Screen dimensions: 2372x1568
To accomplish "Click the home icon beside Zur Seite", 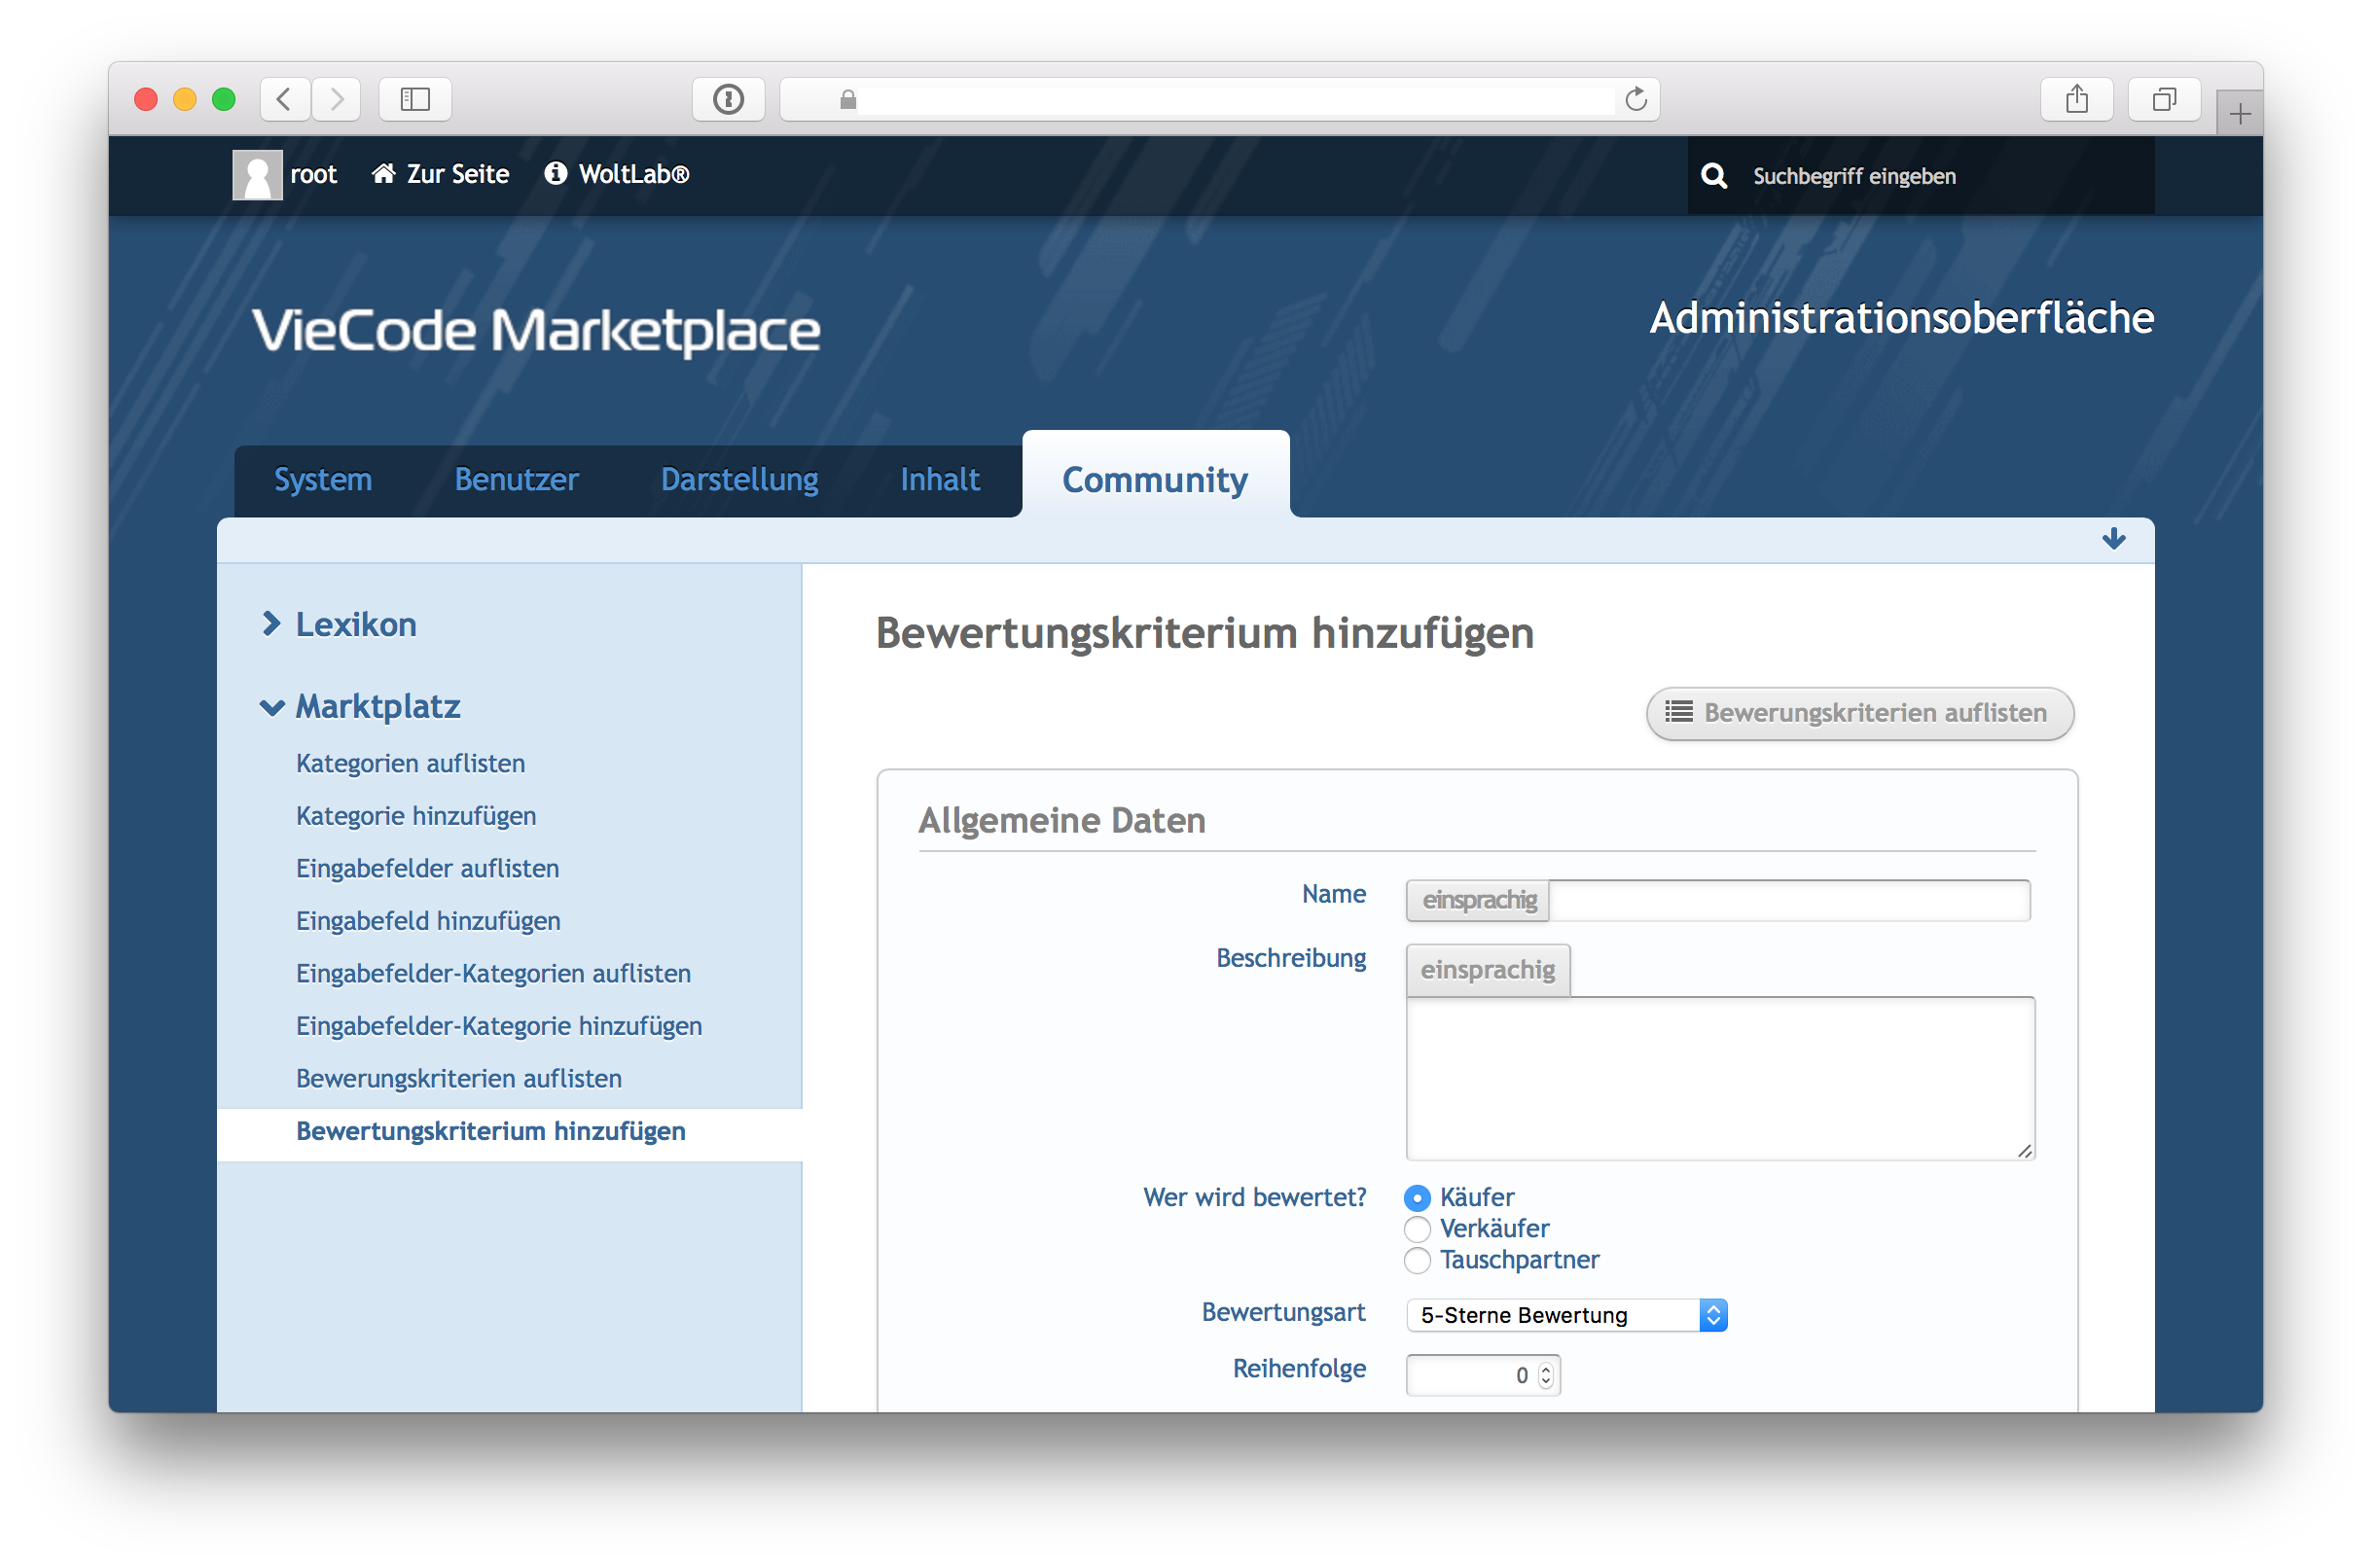I will (383, 174).
